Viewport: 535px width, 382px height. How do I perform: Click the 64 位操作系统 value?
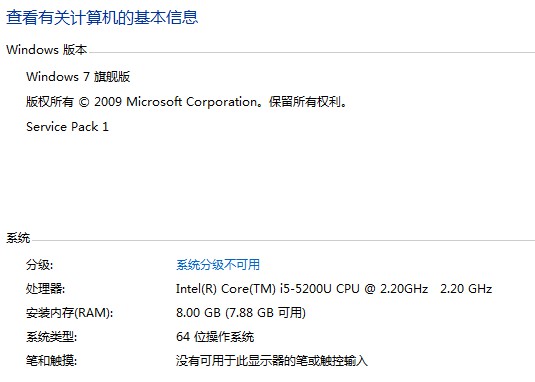tap(215, 337)
